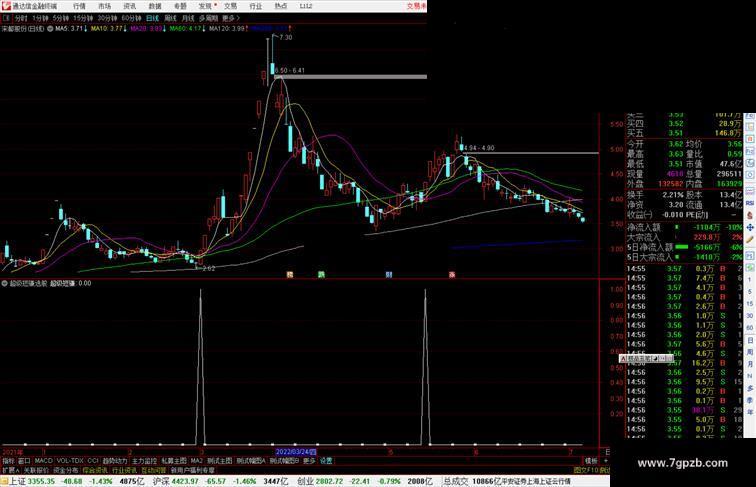
Task: Select the 5分钟 period
Action: click(61, 18)
